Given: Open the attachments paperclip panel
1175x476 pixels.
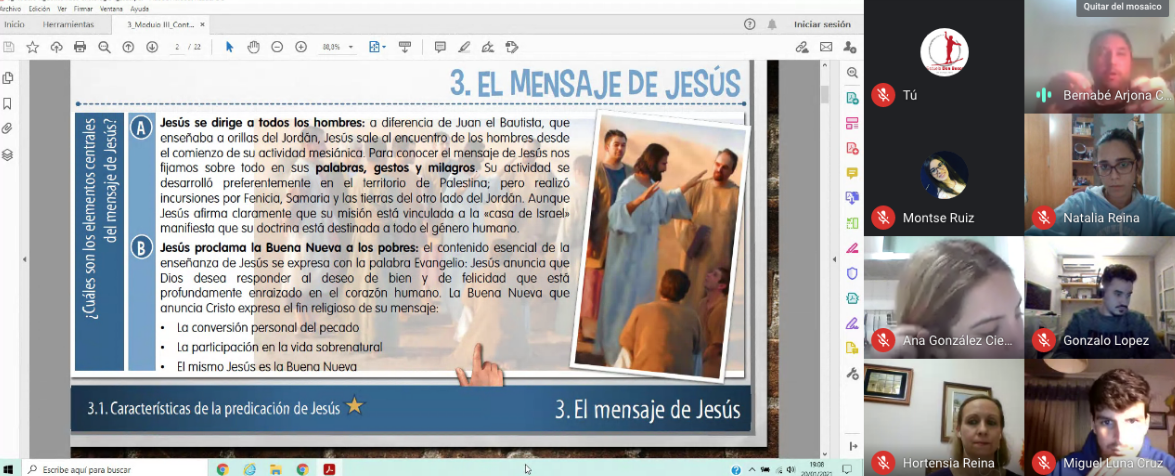Looking at the screenshot, I should click(x=8, y=129).
